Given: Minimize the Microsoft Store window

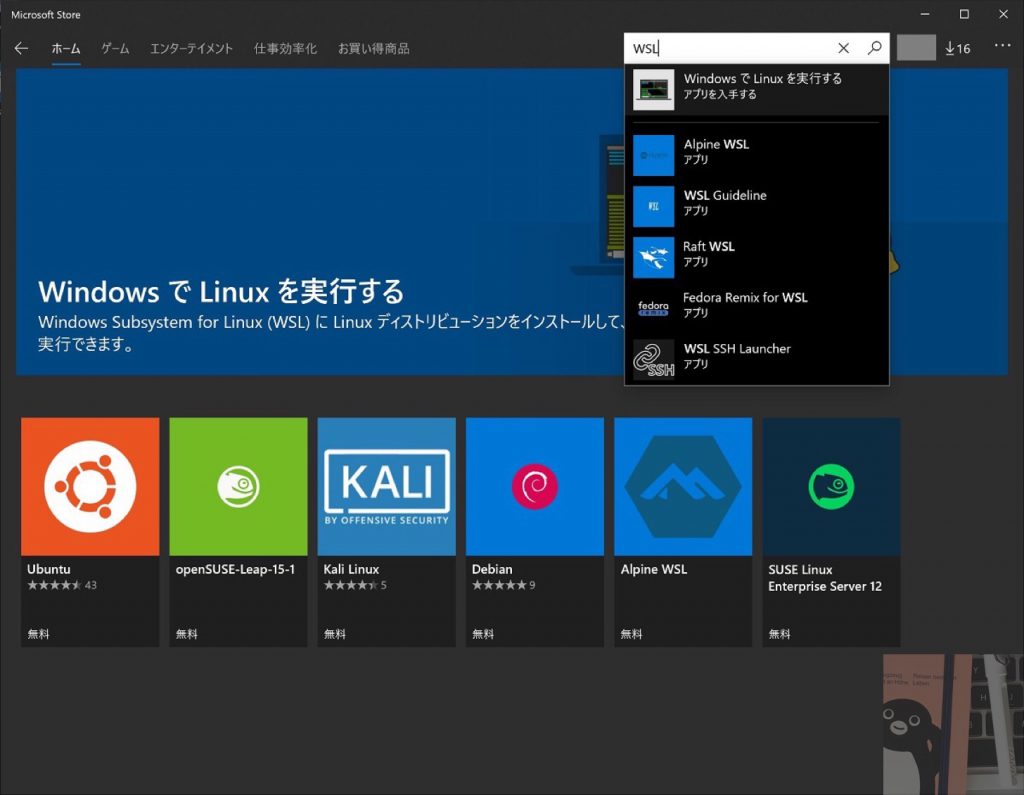Looking at the screenshot, I should (925, 14).
